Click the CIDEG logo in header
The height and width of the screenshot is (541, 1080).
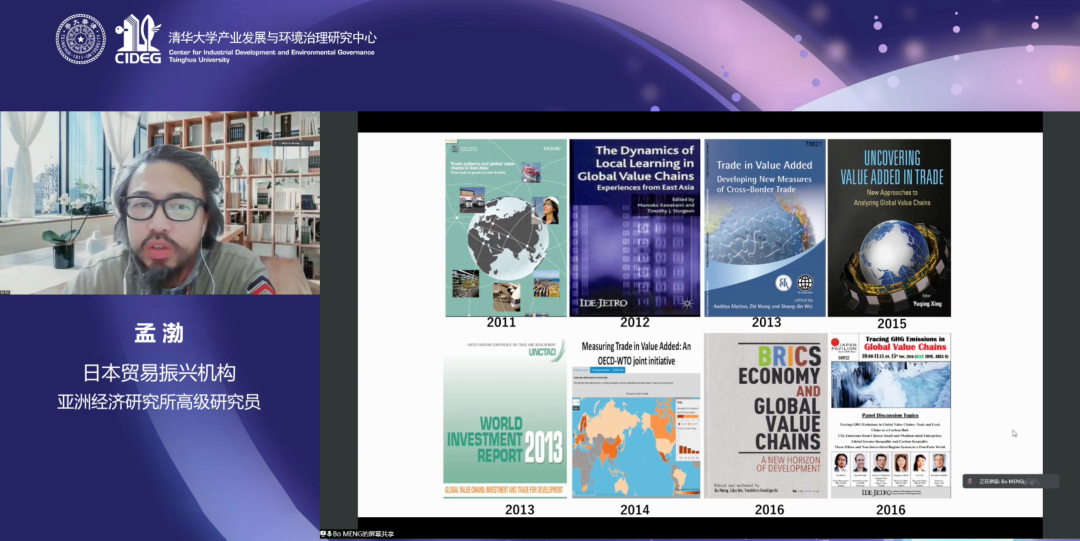137,39
